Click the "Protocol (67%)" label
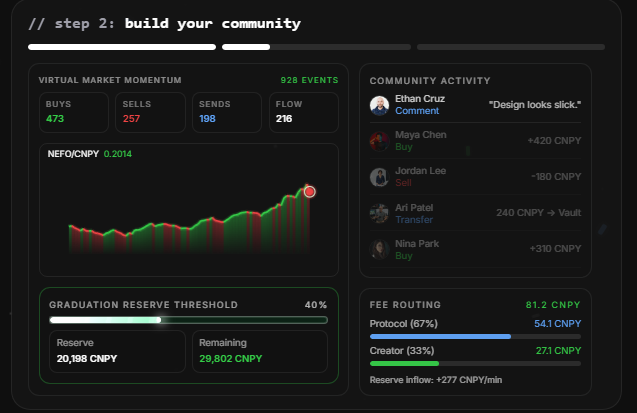637x413 pixels. click(404, 324)
